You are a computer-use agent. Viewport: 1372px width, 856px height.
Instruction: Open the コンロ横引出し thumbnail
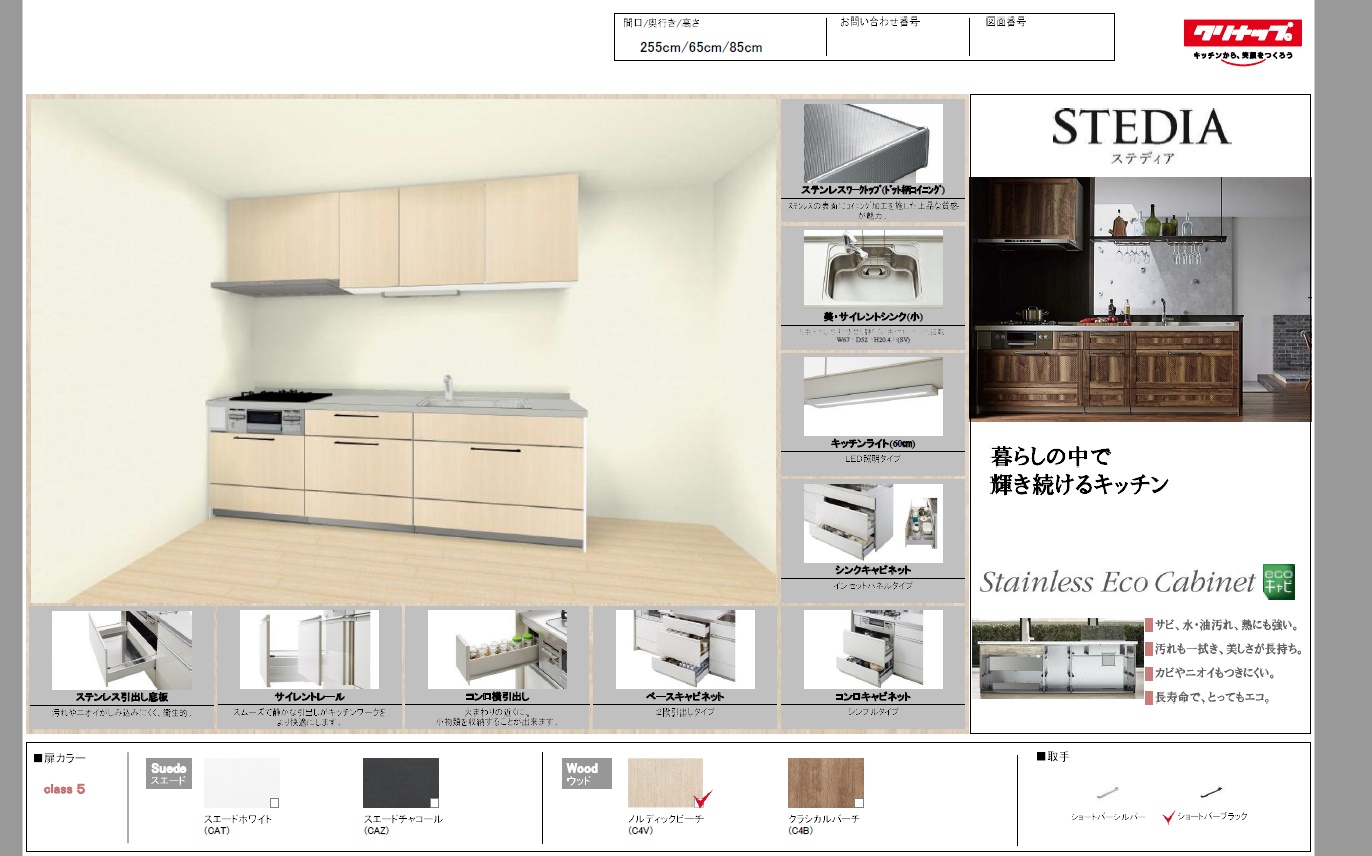click(497, 649)
